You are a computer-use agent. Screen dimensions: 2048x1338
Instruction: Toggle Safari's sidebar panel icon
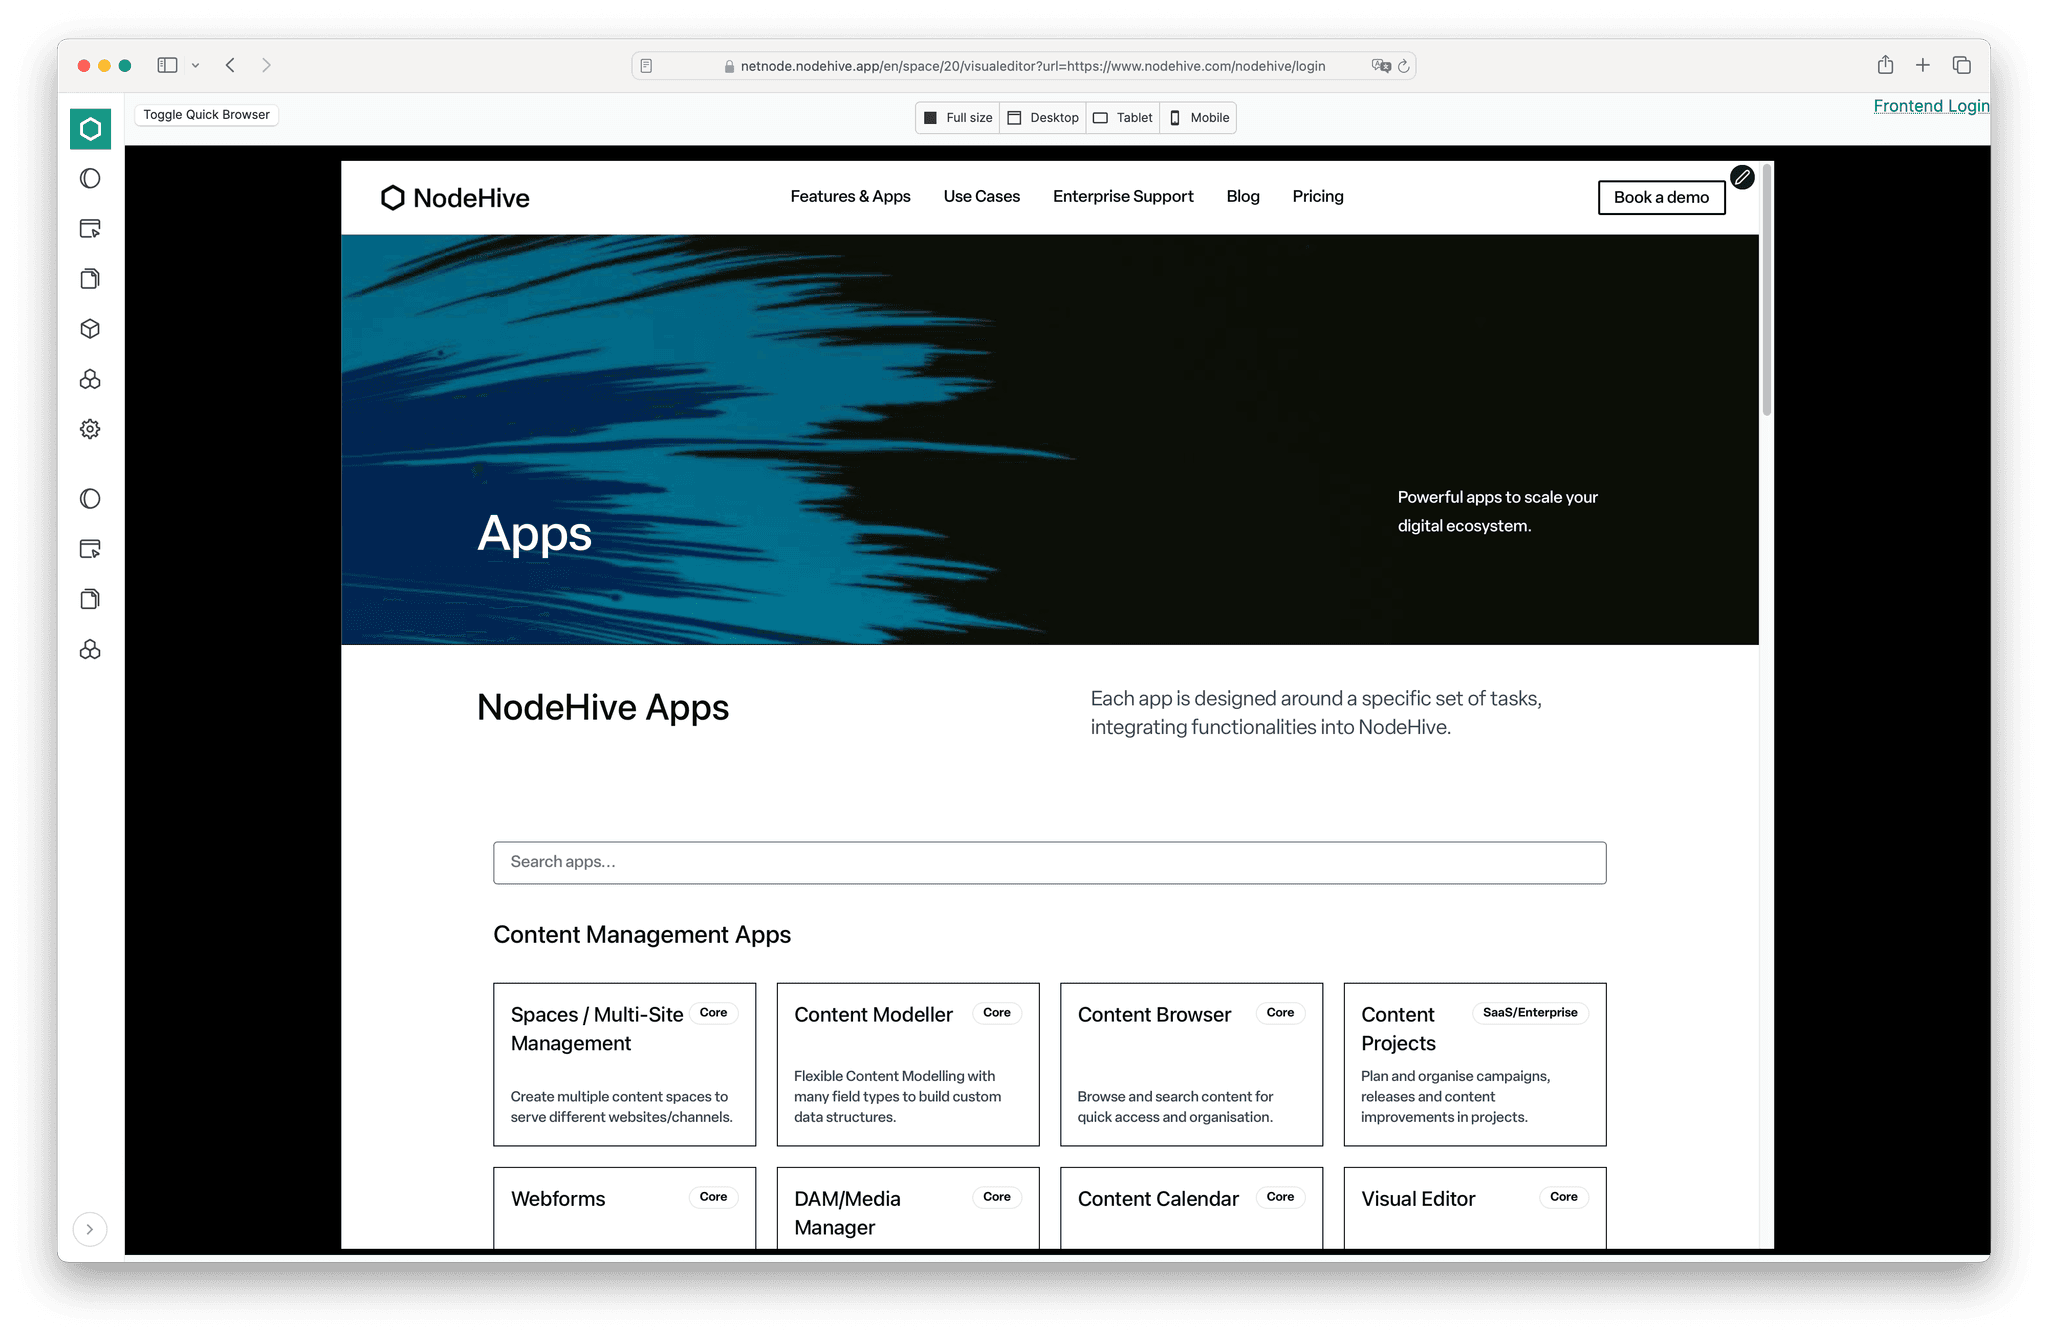tap(167, 65)
